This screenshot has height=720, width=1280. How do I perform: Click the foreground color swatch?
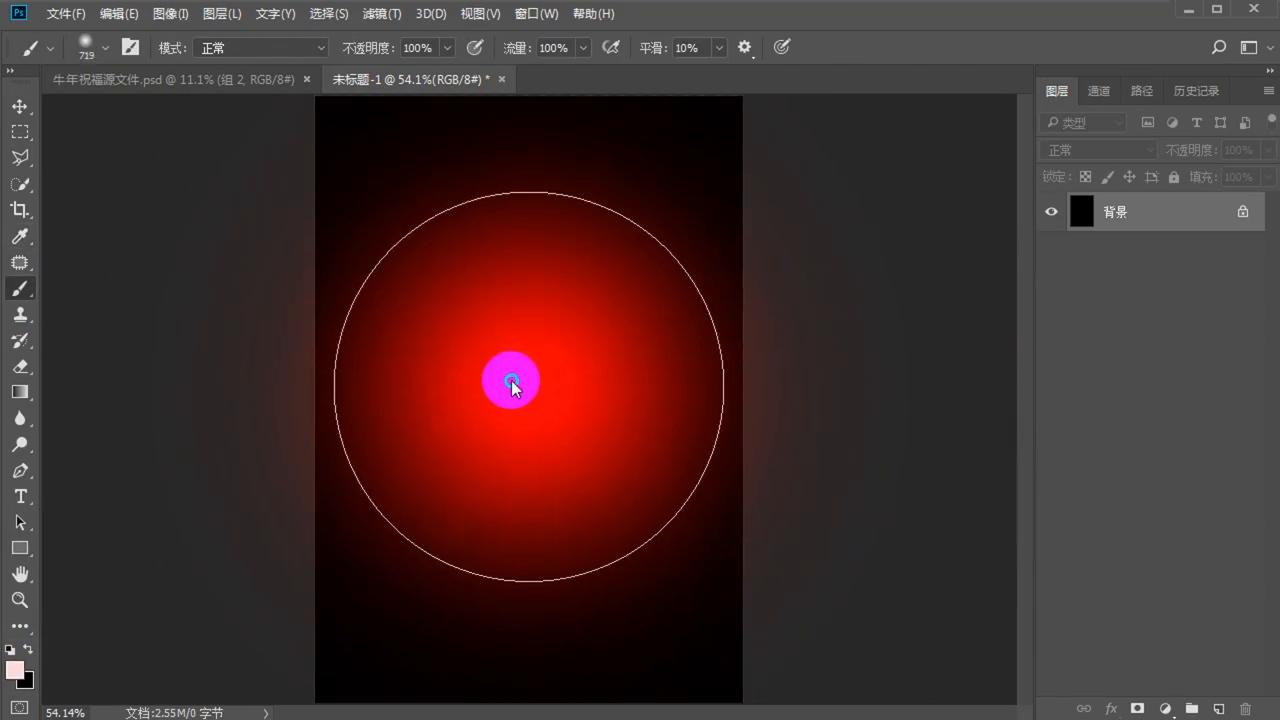[x=14, y=666]
